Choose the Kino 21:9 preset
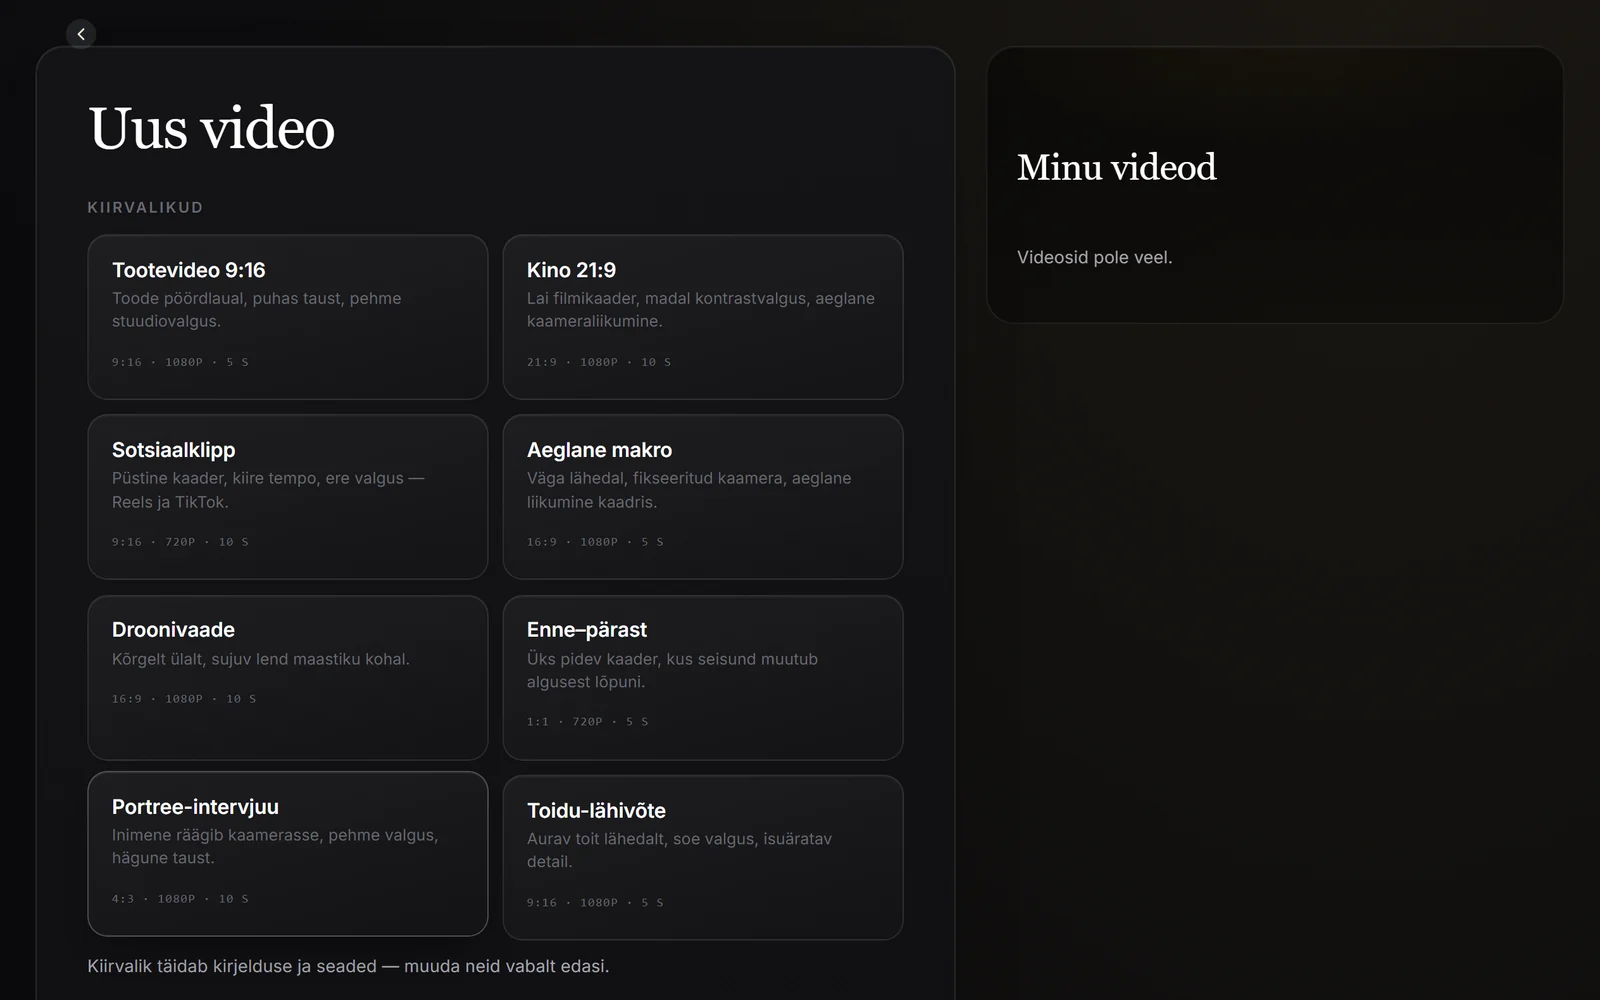1600x1000 pixels. pyautogui.click(x=703, y=317)
